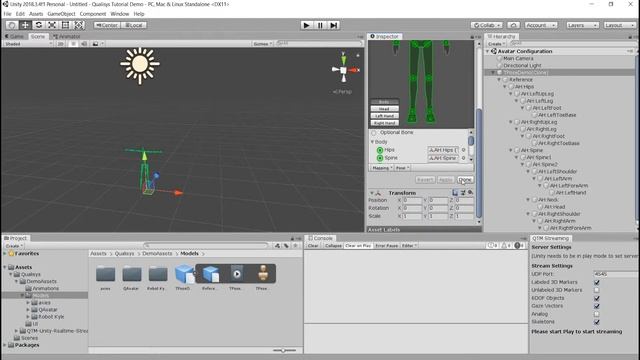
Task: Click the Hips bone indicator circle
Action: pyautogui.click(x=380, y=150)
